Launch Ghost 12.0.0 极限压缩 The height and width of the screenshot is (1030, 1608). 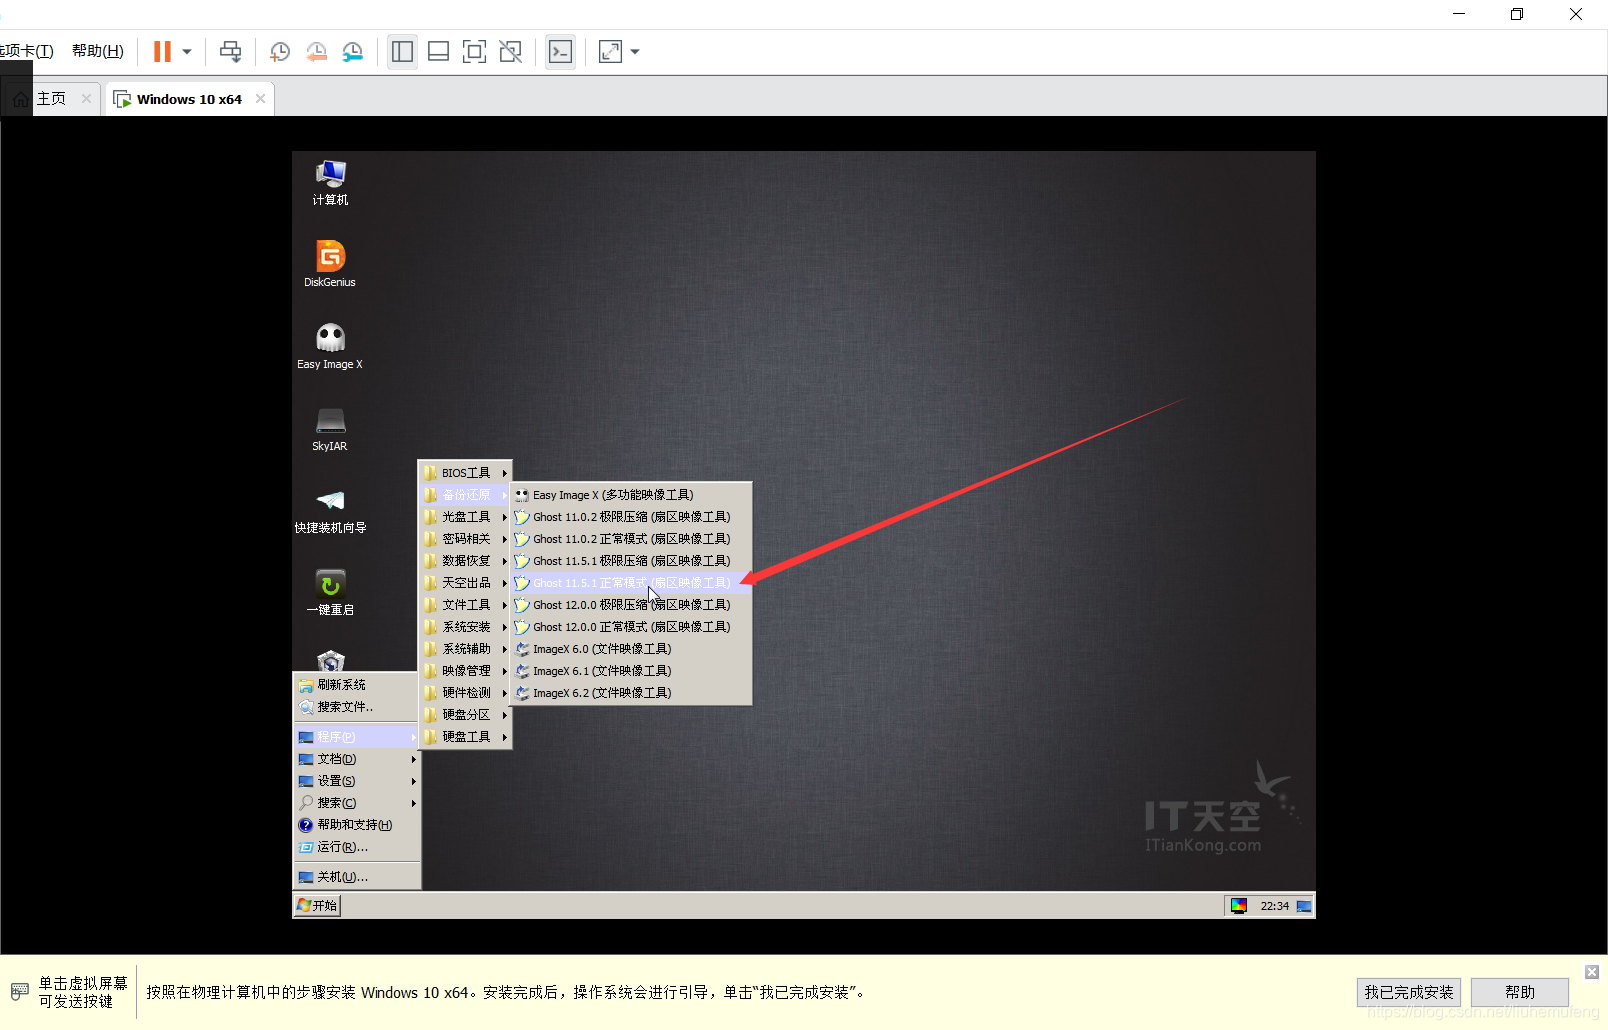pos(631,605)
